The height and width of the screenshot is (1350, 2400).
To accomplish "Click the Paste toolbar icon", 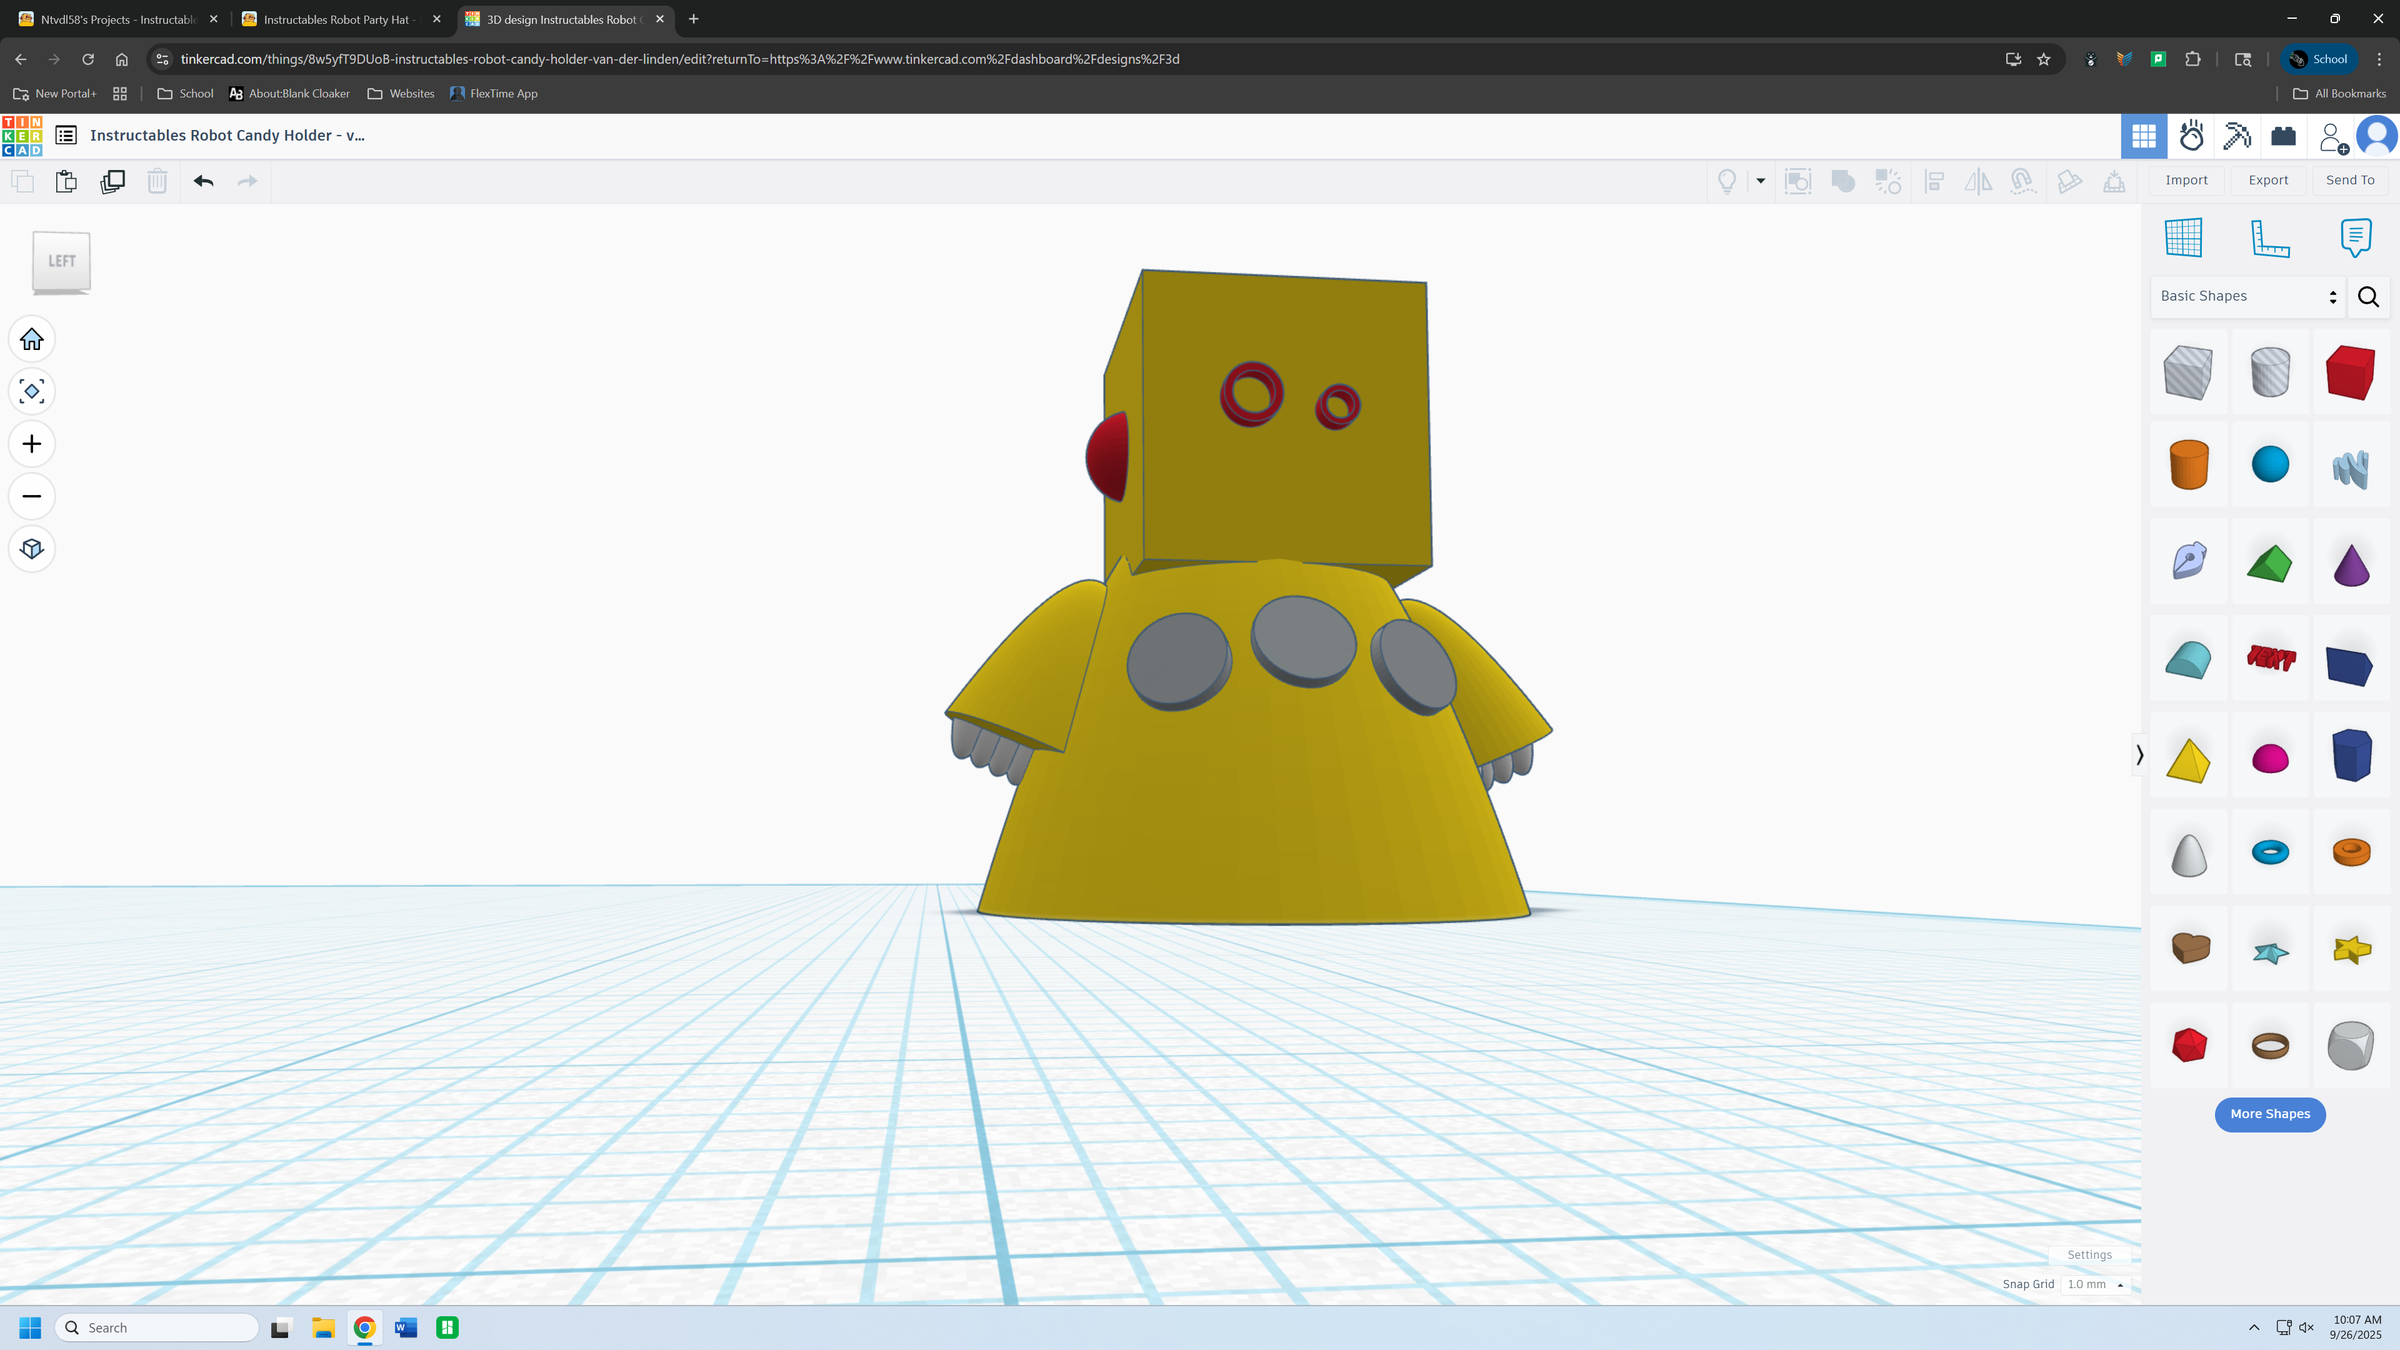I will point(66,181).
